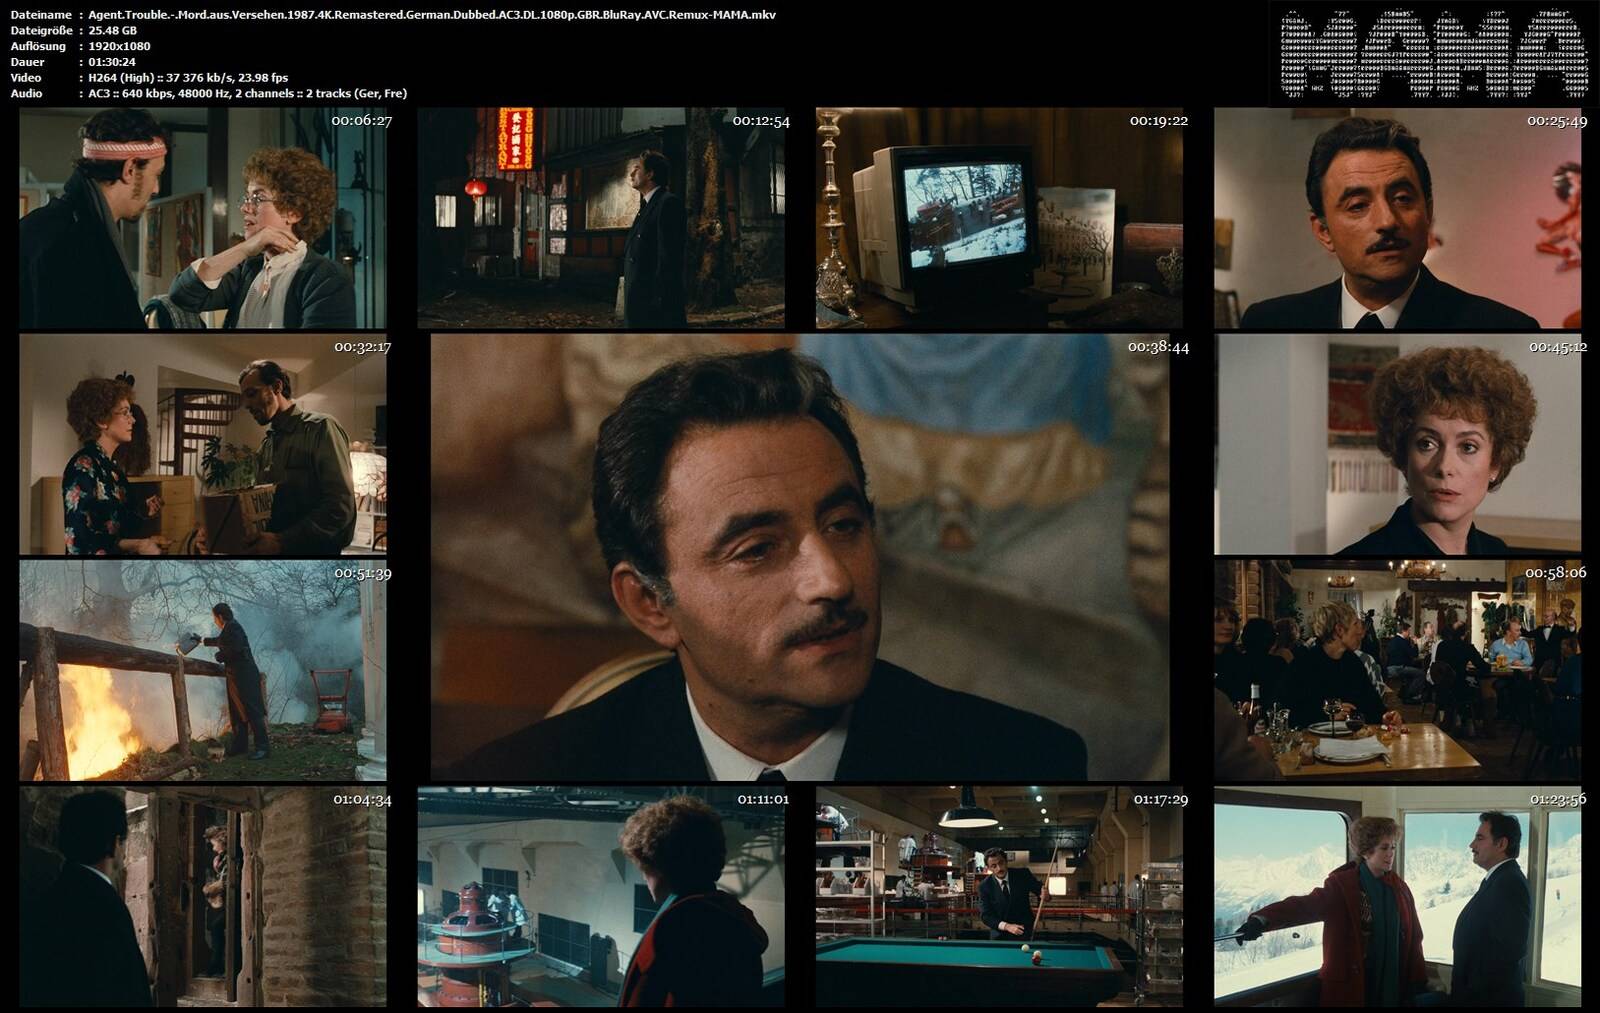This screenshot has height=1013, width=1600.
Task: Select the thumbnail timestamped 00:58:06
Action: click(x=1398, y=670)
